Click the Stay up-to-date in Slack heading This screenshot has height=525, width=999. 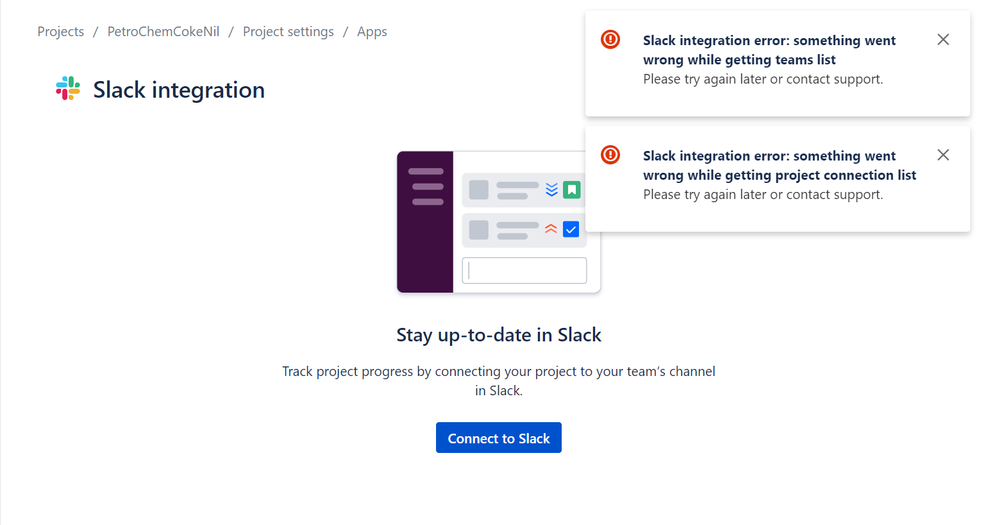click(499, 335)
